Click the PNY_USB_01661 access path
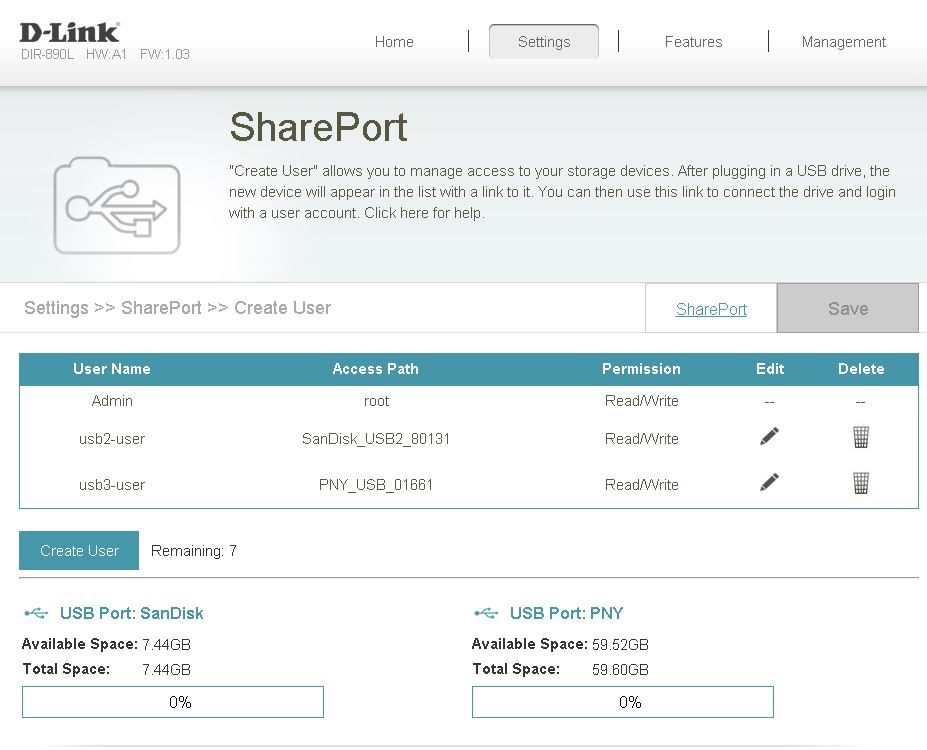This screenshot has height=750, width=927. 376,485
